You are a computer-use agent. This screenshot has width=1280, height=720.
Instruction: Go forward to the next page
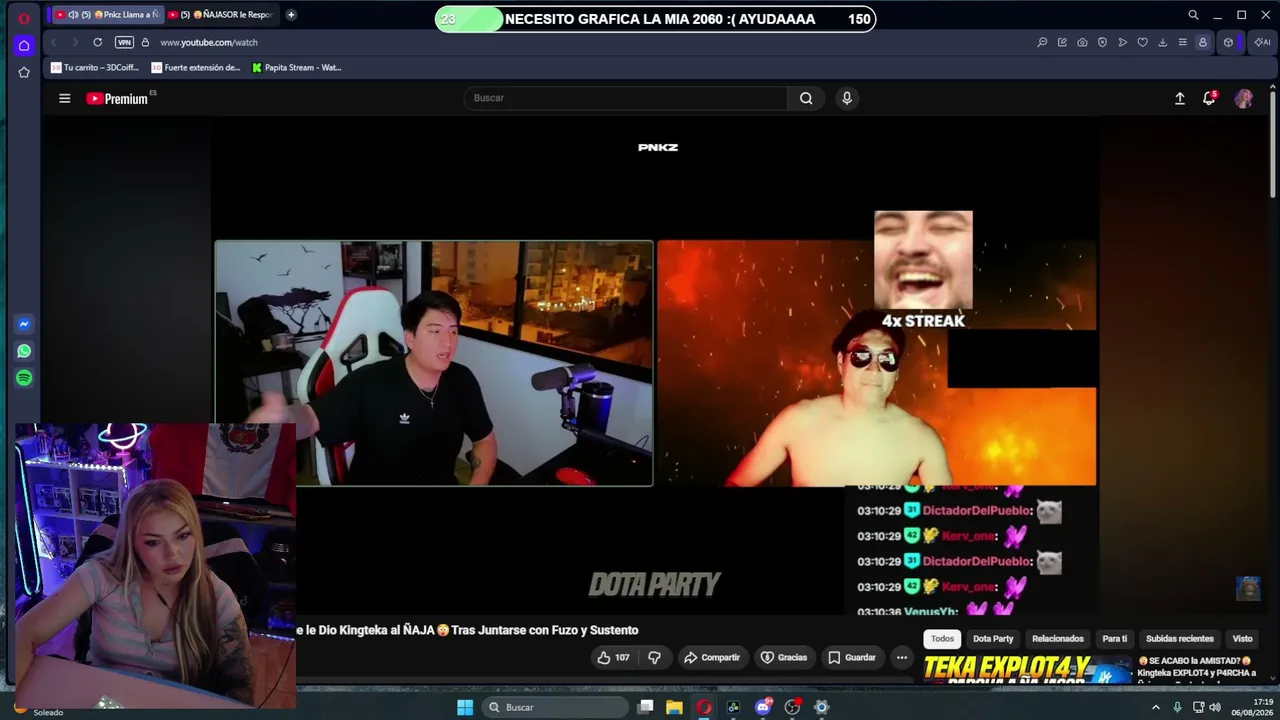point(74,42)
